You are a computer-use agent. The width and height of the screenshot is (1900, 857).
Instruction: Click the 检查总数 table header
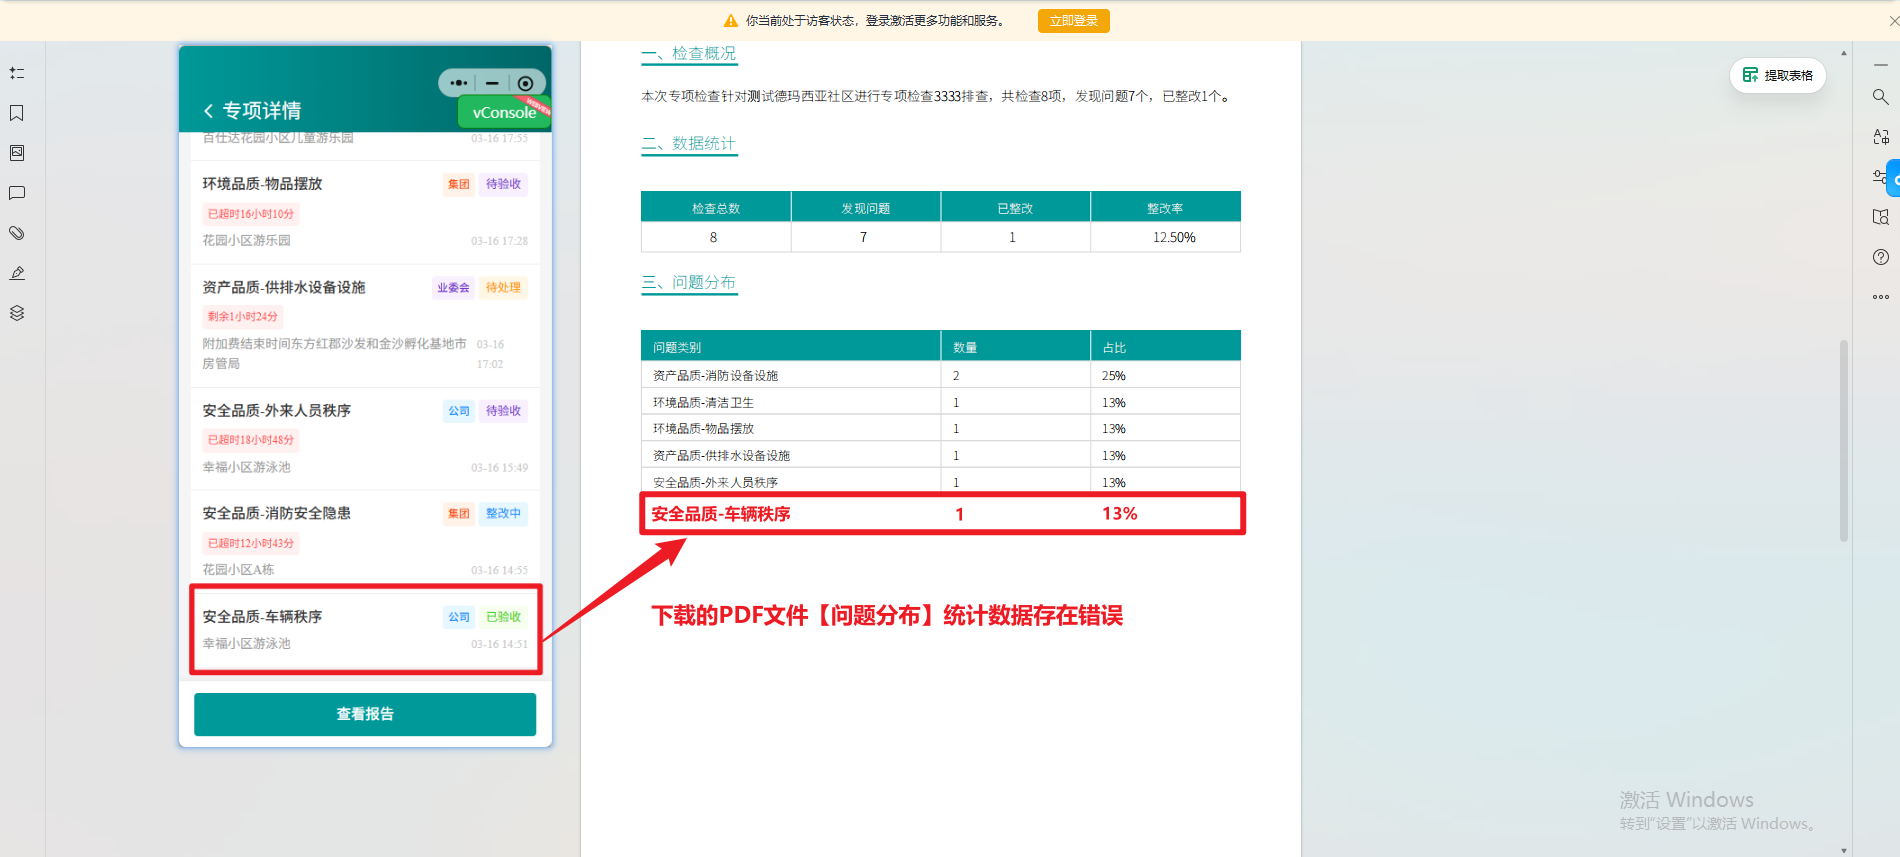click(716, 208)
